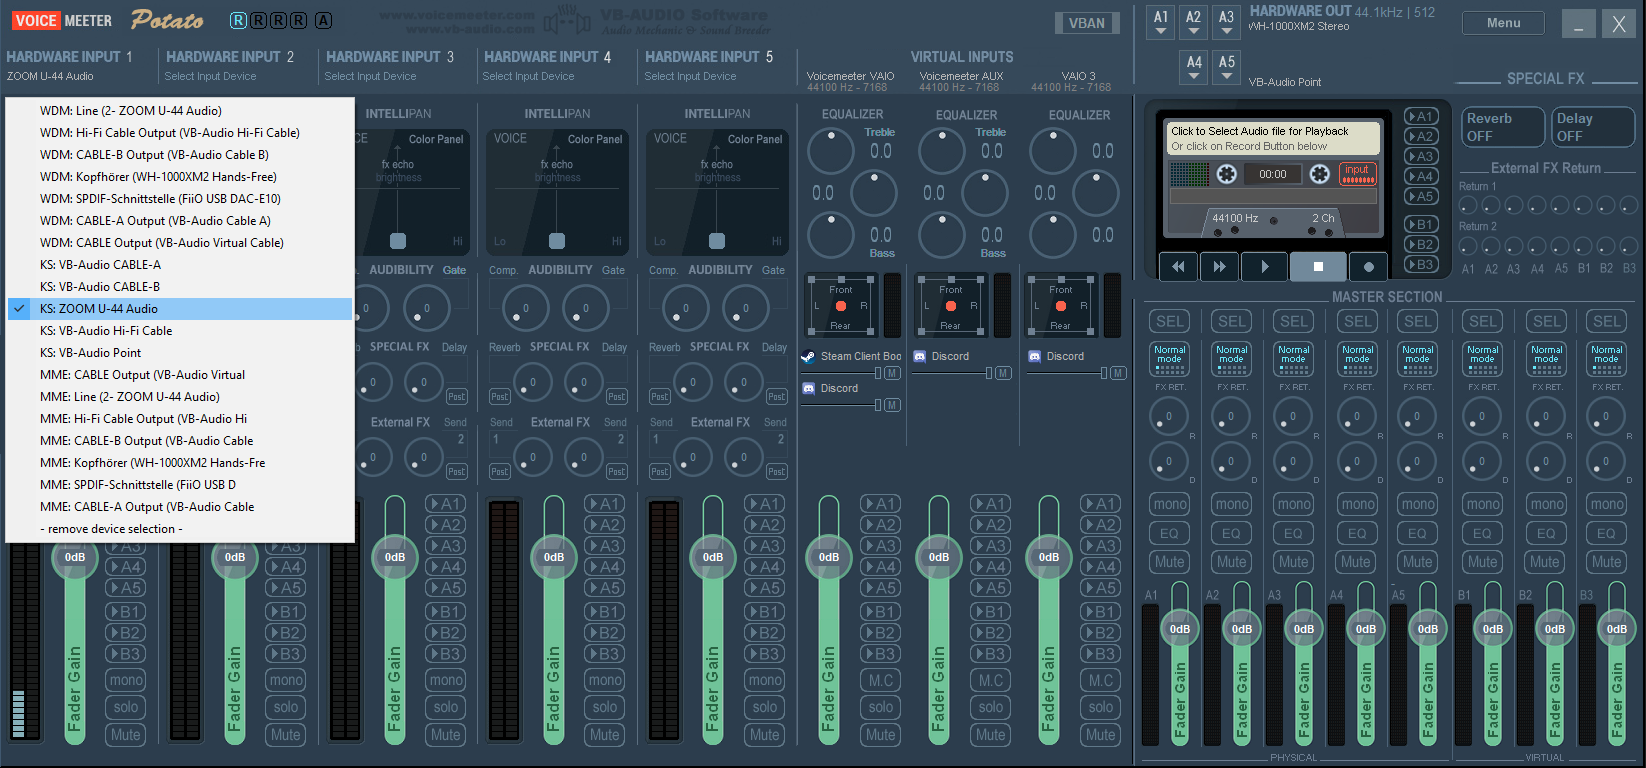Viewport: 1646px width, 768px height.
Task: Open A2 hardware output device dropdown
Action: coord(1194,23)
